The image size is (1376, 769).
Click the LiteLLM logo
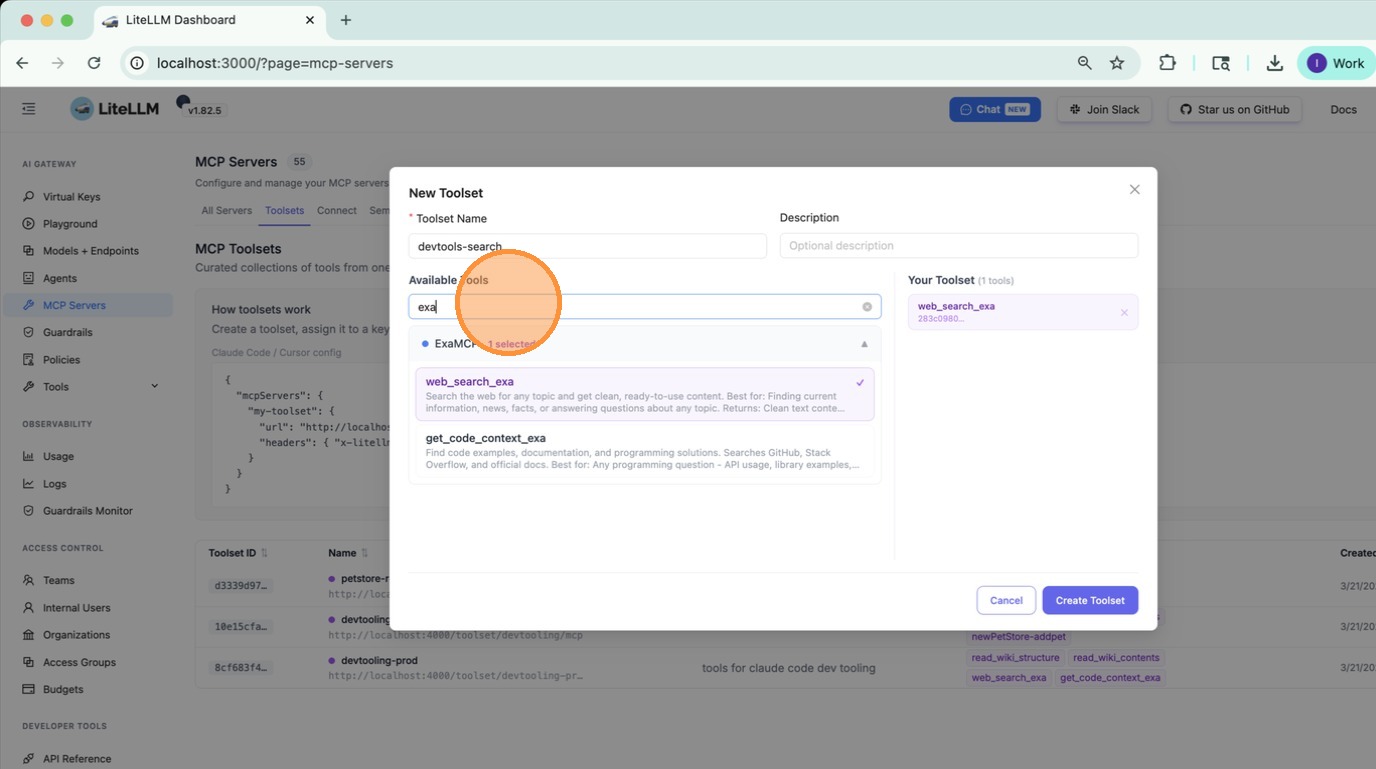115,109
